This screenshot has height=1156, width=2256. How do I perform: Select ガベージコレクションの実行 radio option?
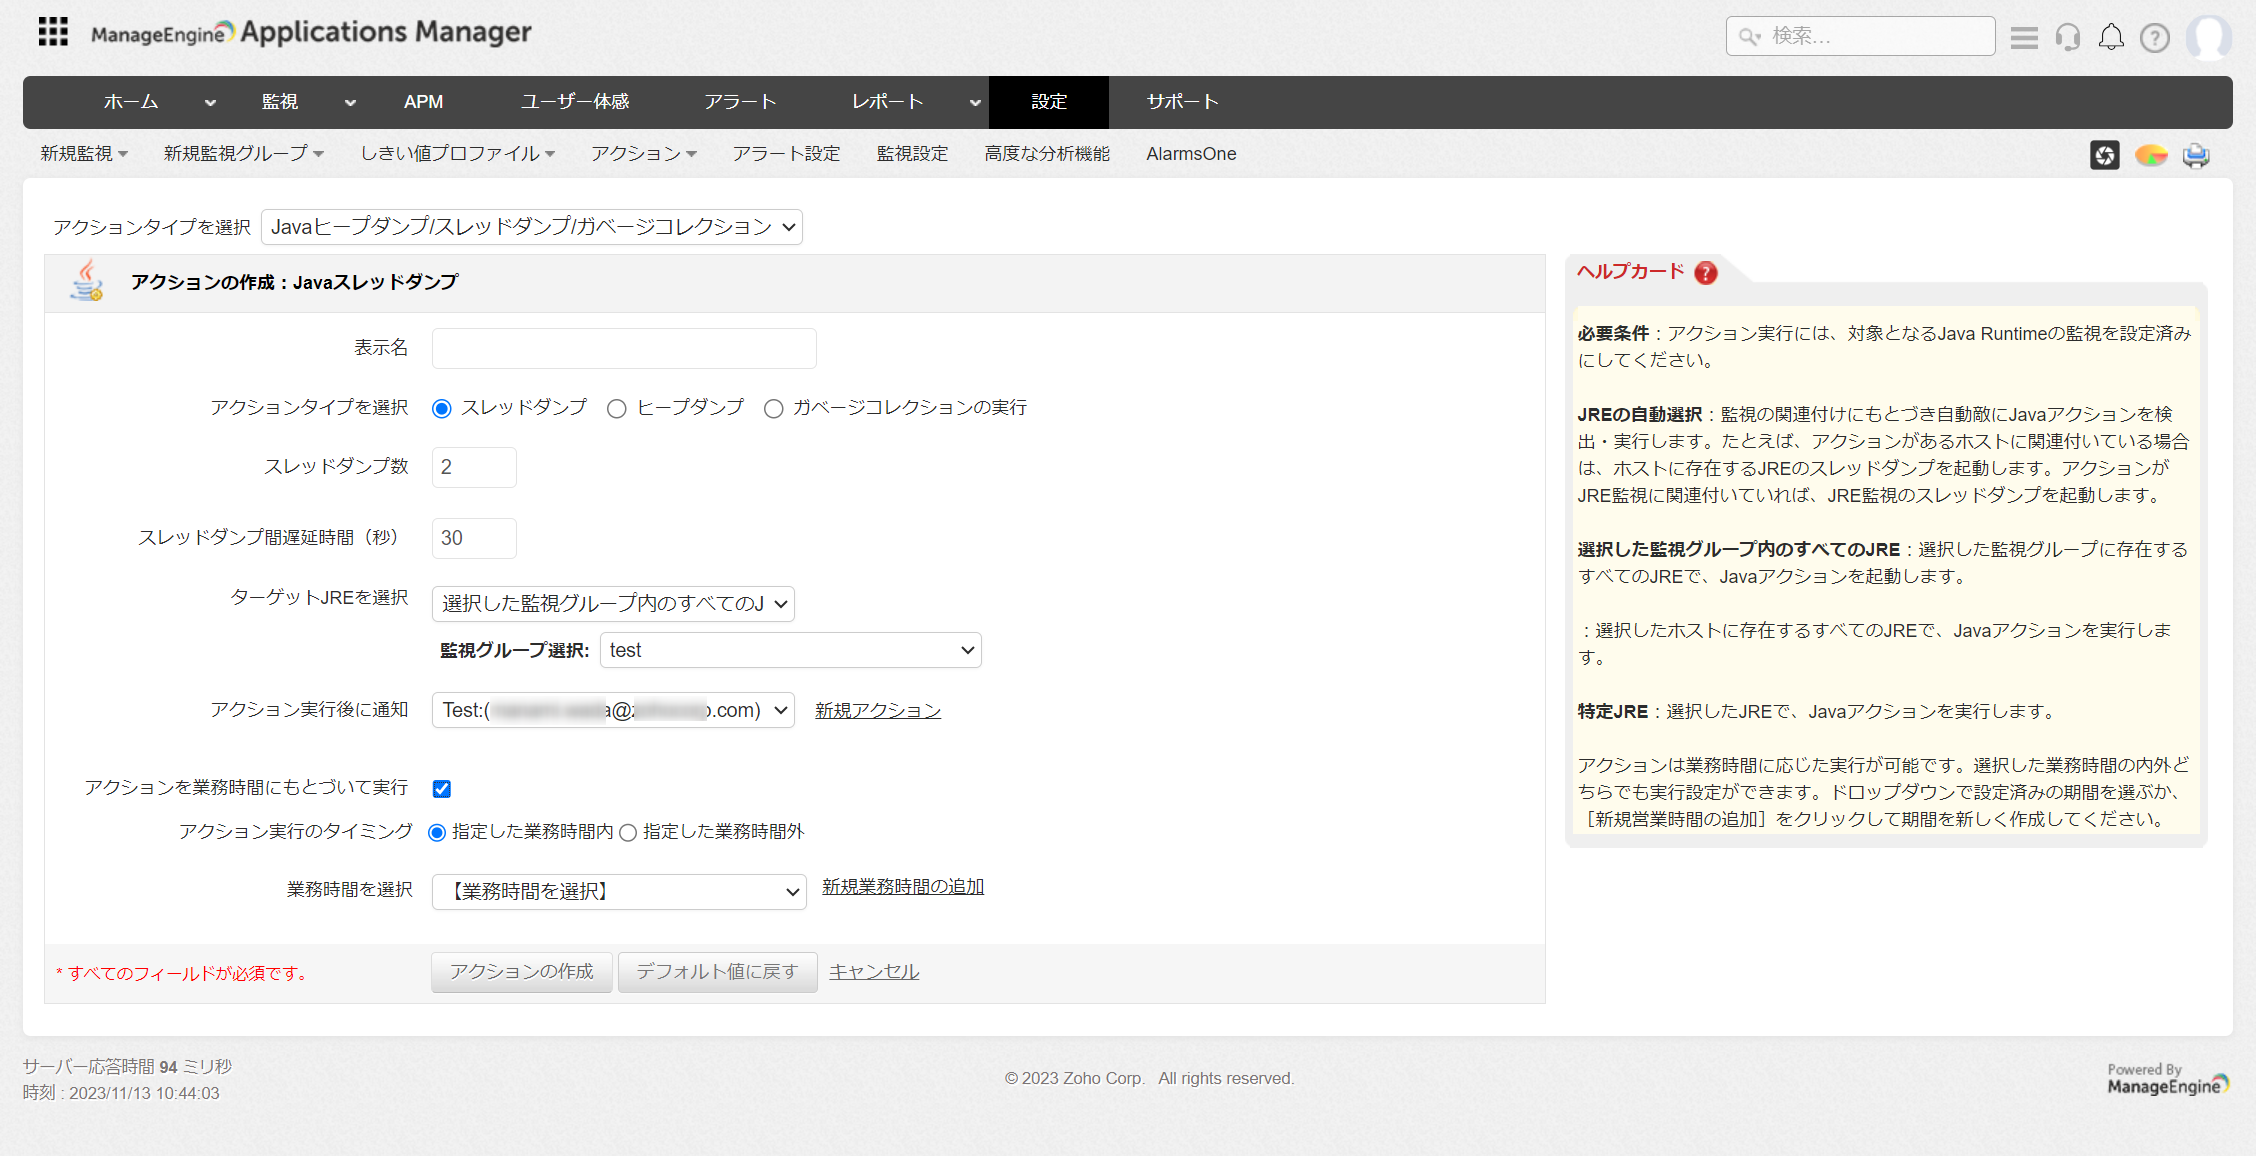coord(773,409)
